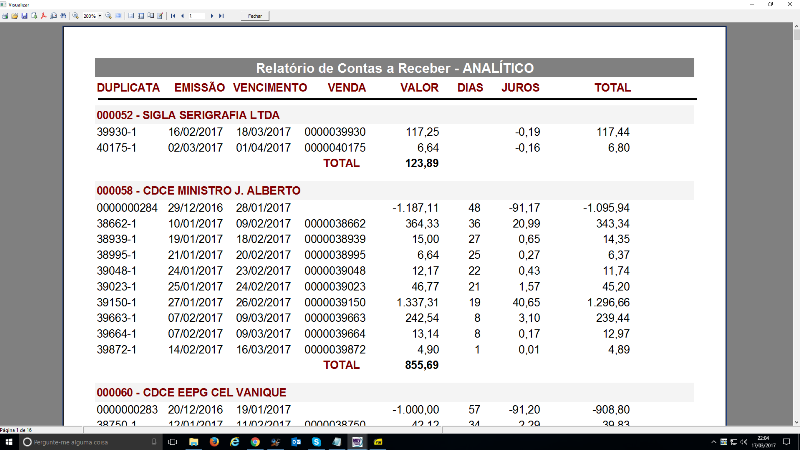Click the value 1.337,31
This screenshot has width=800, height=450.
[417, 303]
